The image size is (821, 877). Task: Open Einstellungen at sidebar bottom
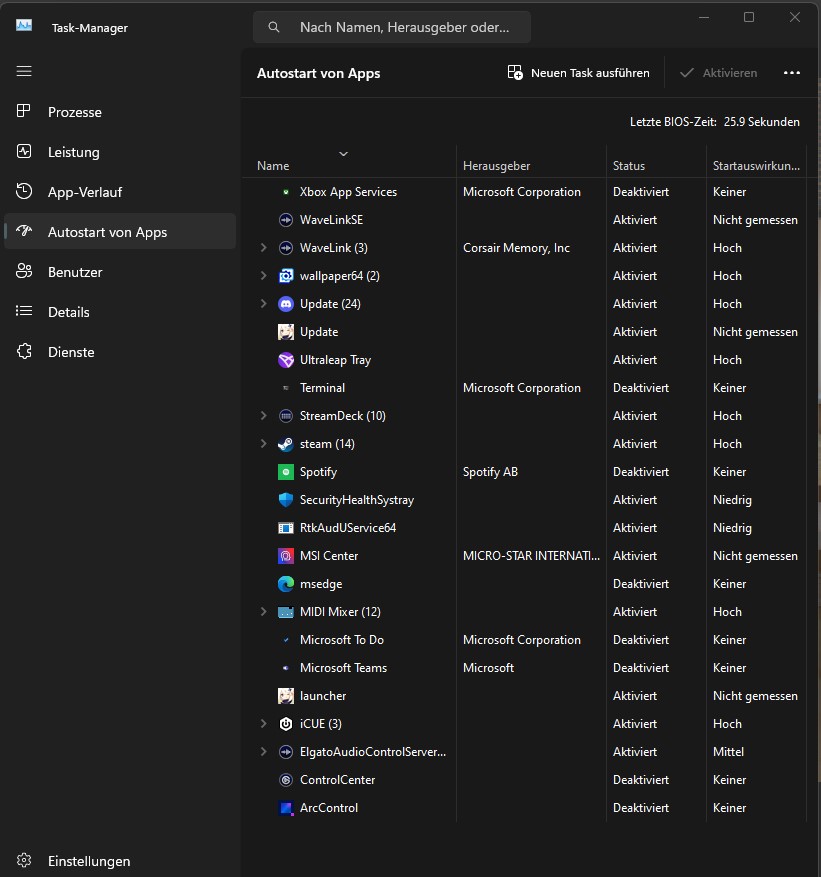pyautogui.click(x=120, y=861)
